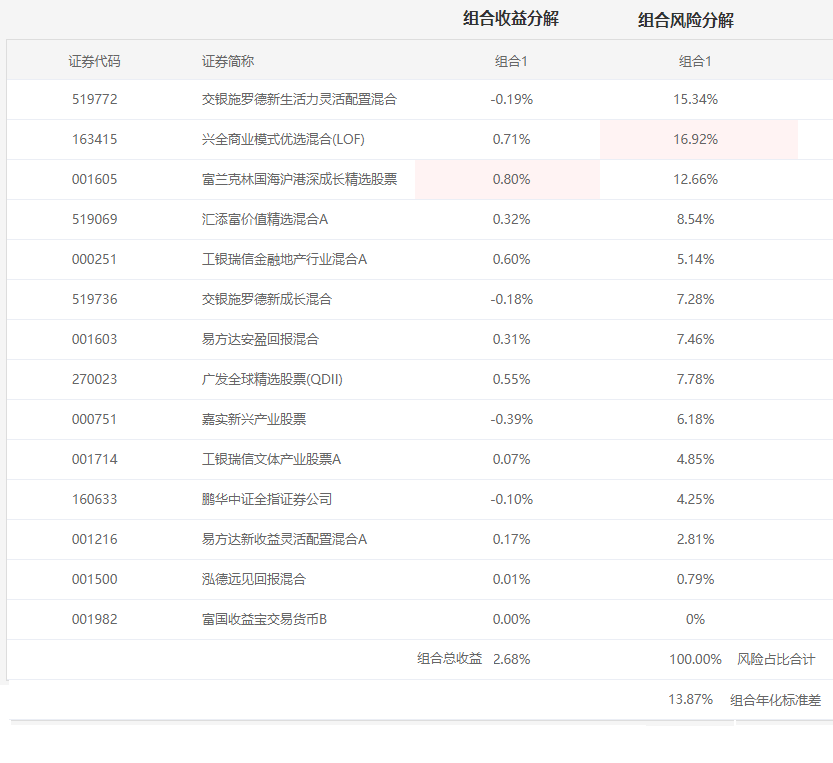833x763 pixels.
Task: Select fund 富兰克林国海沪港深成长精选股票
Action: pos(300,179)
